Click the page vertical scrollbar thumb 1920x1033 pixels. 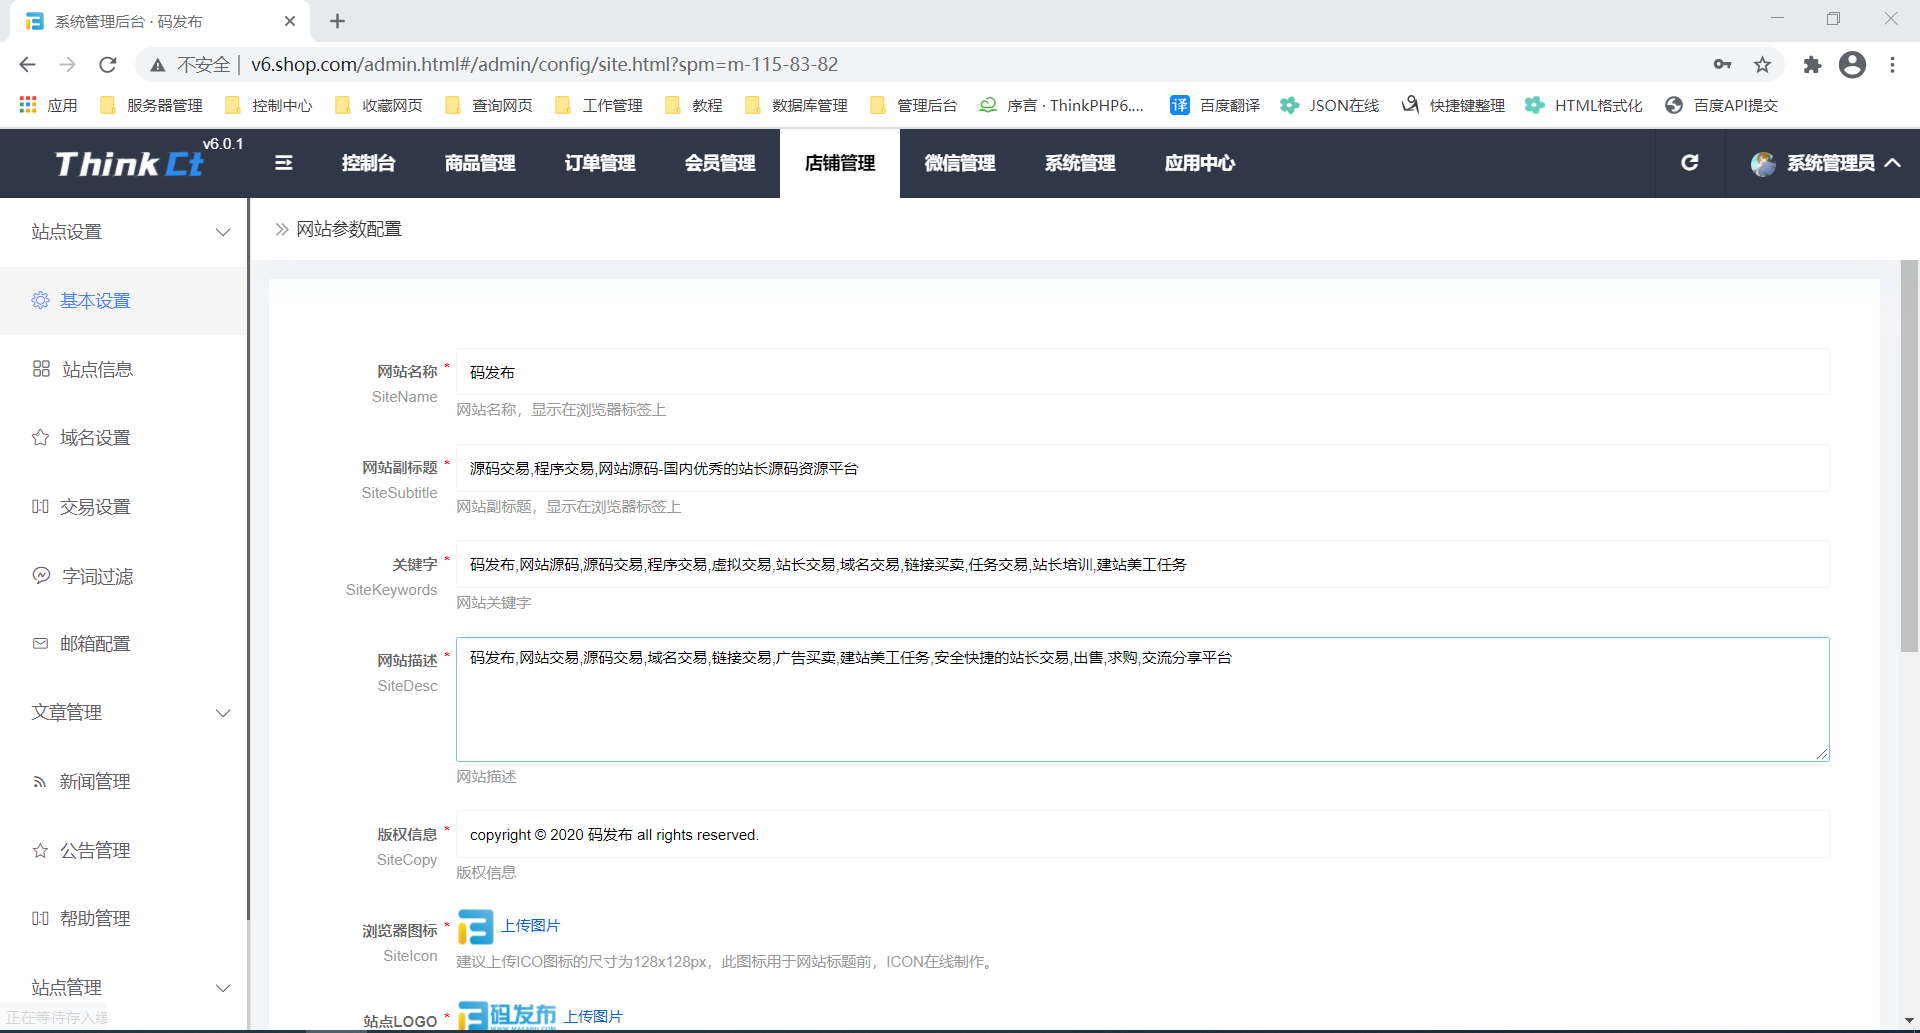pyautogui.click(x=1909, y=455)
